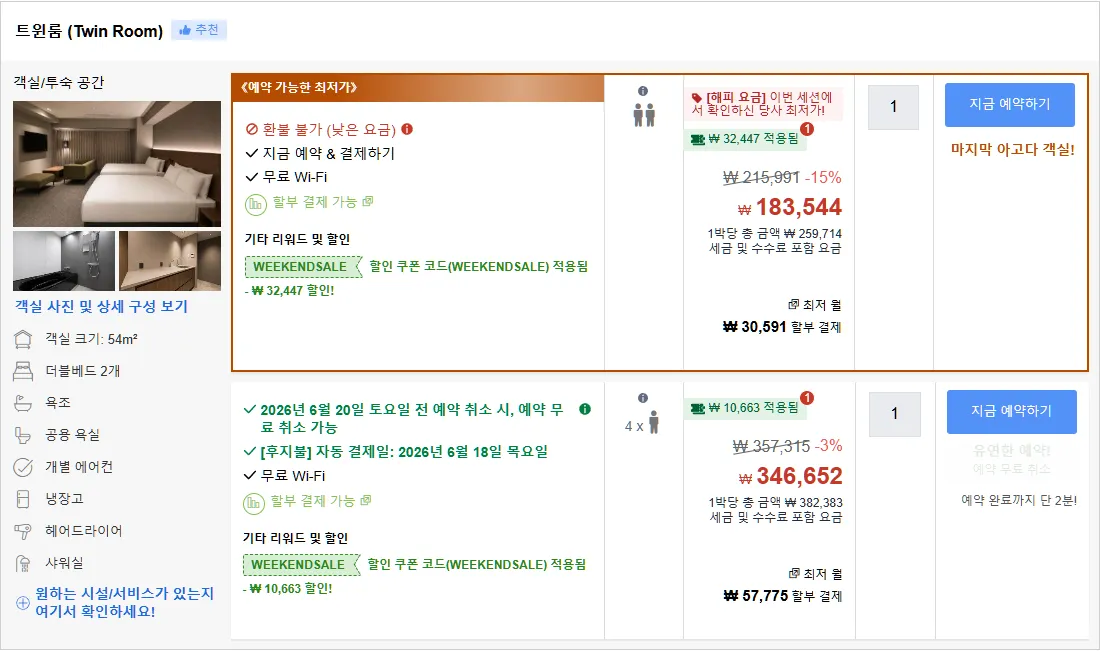Click the ₩32,447 적용됨 coupon badge

pos(745,139)
